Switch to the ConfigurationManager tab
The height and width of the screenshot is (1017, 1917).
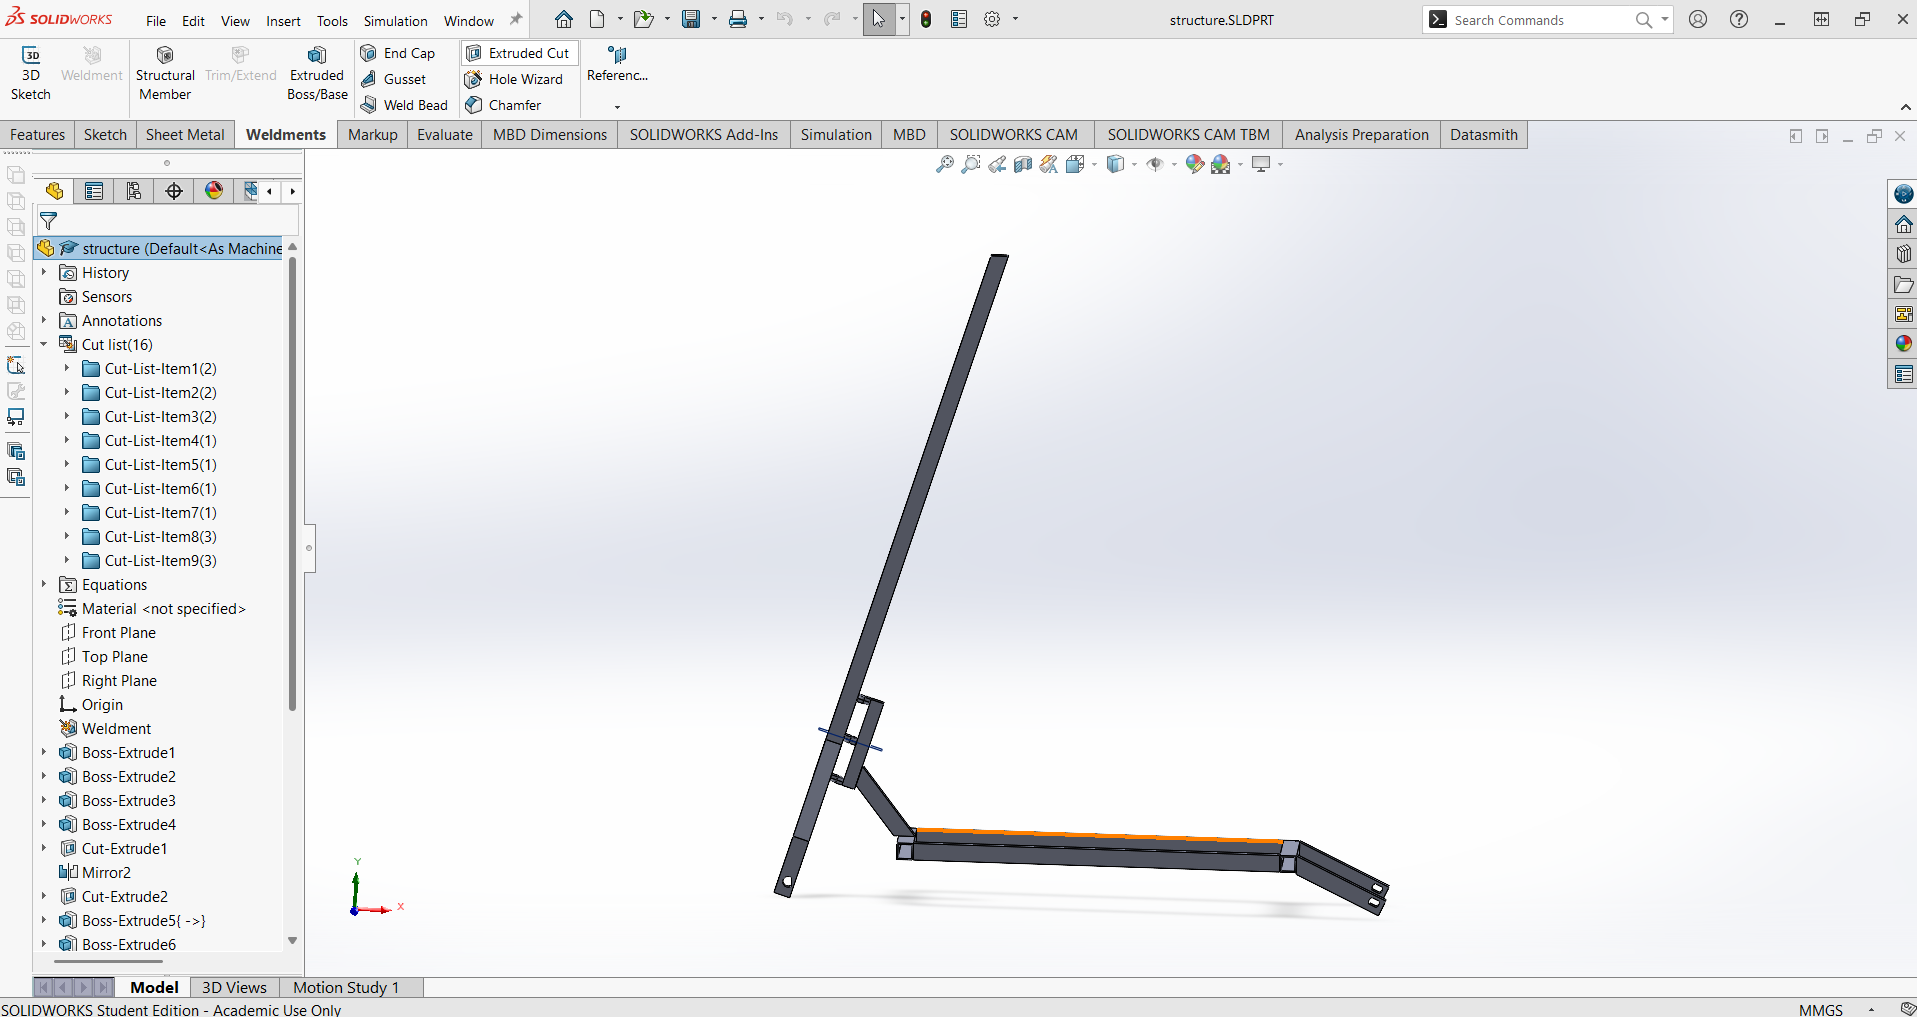(134, 191)
